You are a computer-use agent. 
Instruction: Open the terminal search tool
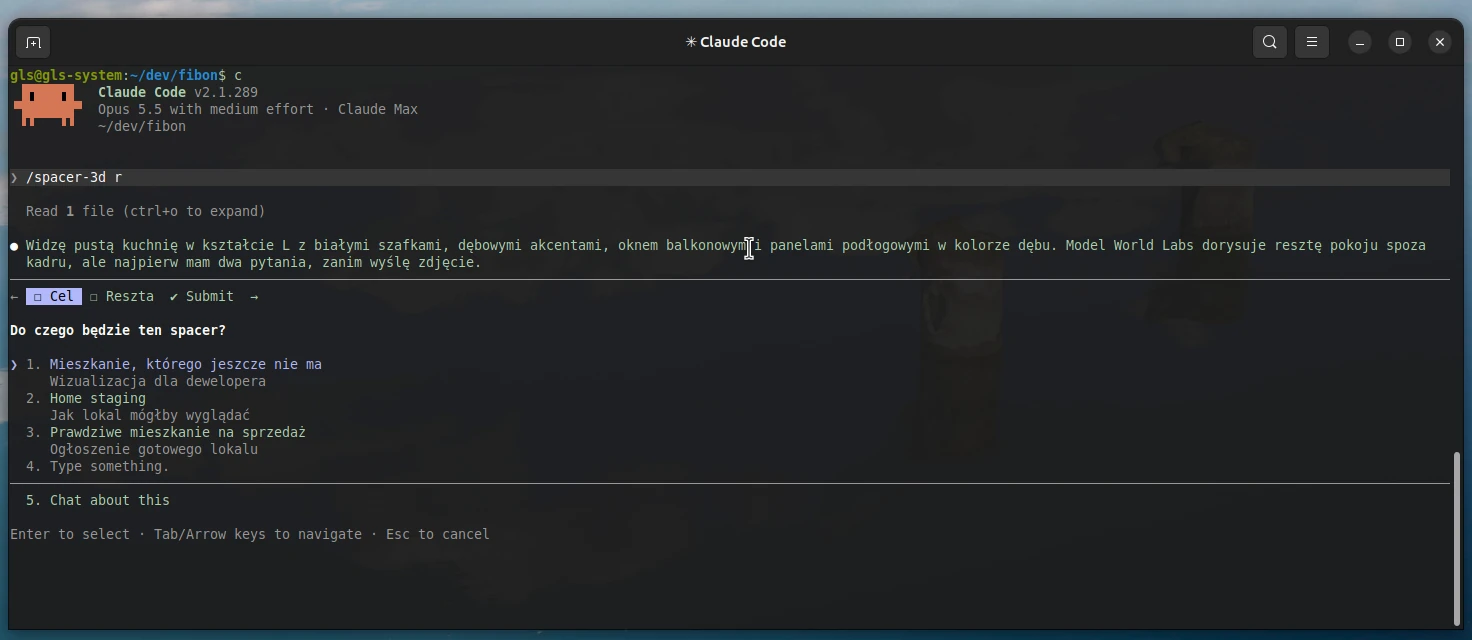tap(1270, 42)
